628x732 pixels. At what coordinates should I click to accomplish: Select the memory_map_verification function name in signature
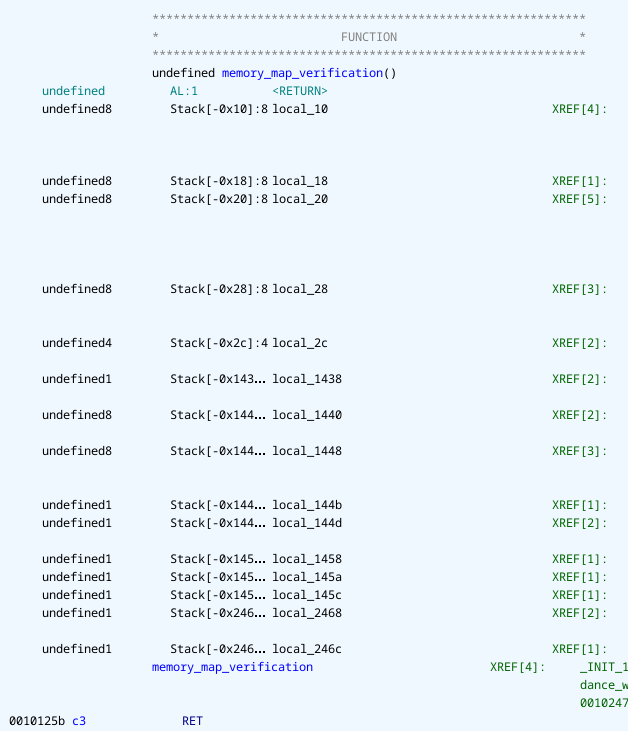tap(302, 73)
